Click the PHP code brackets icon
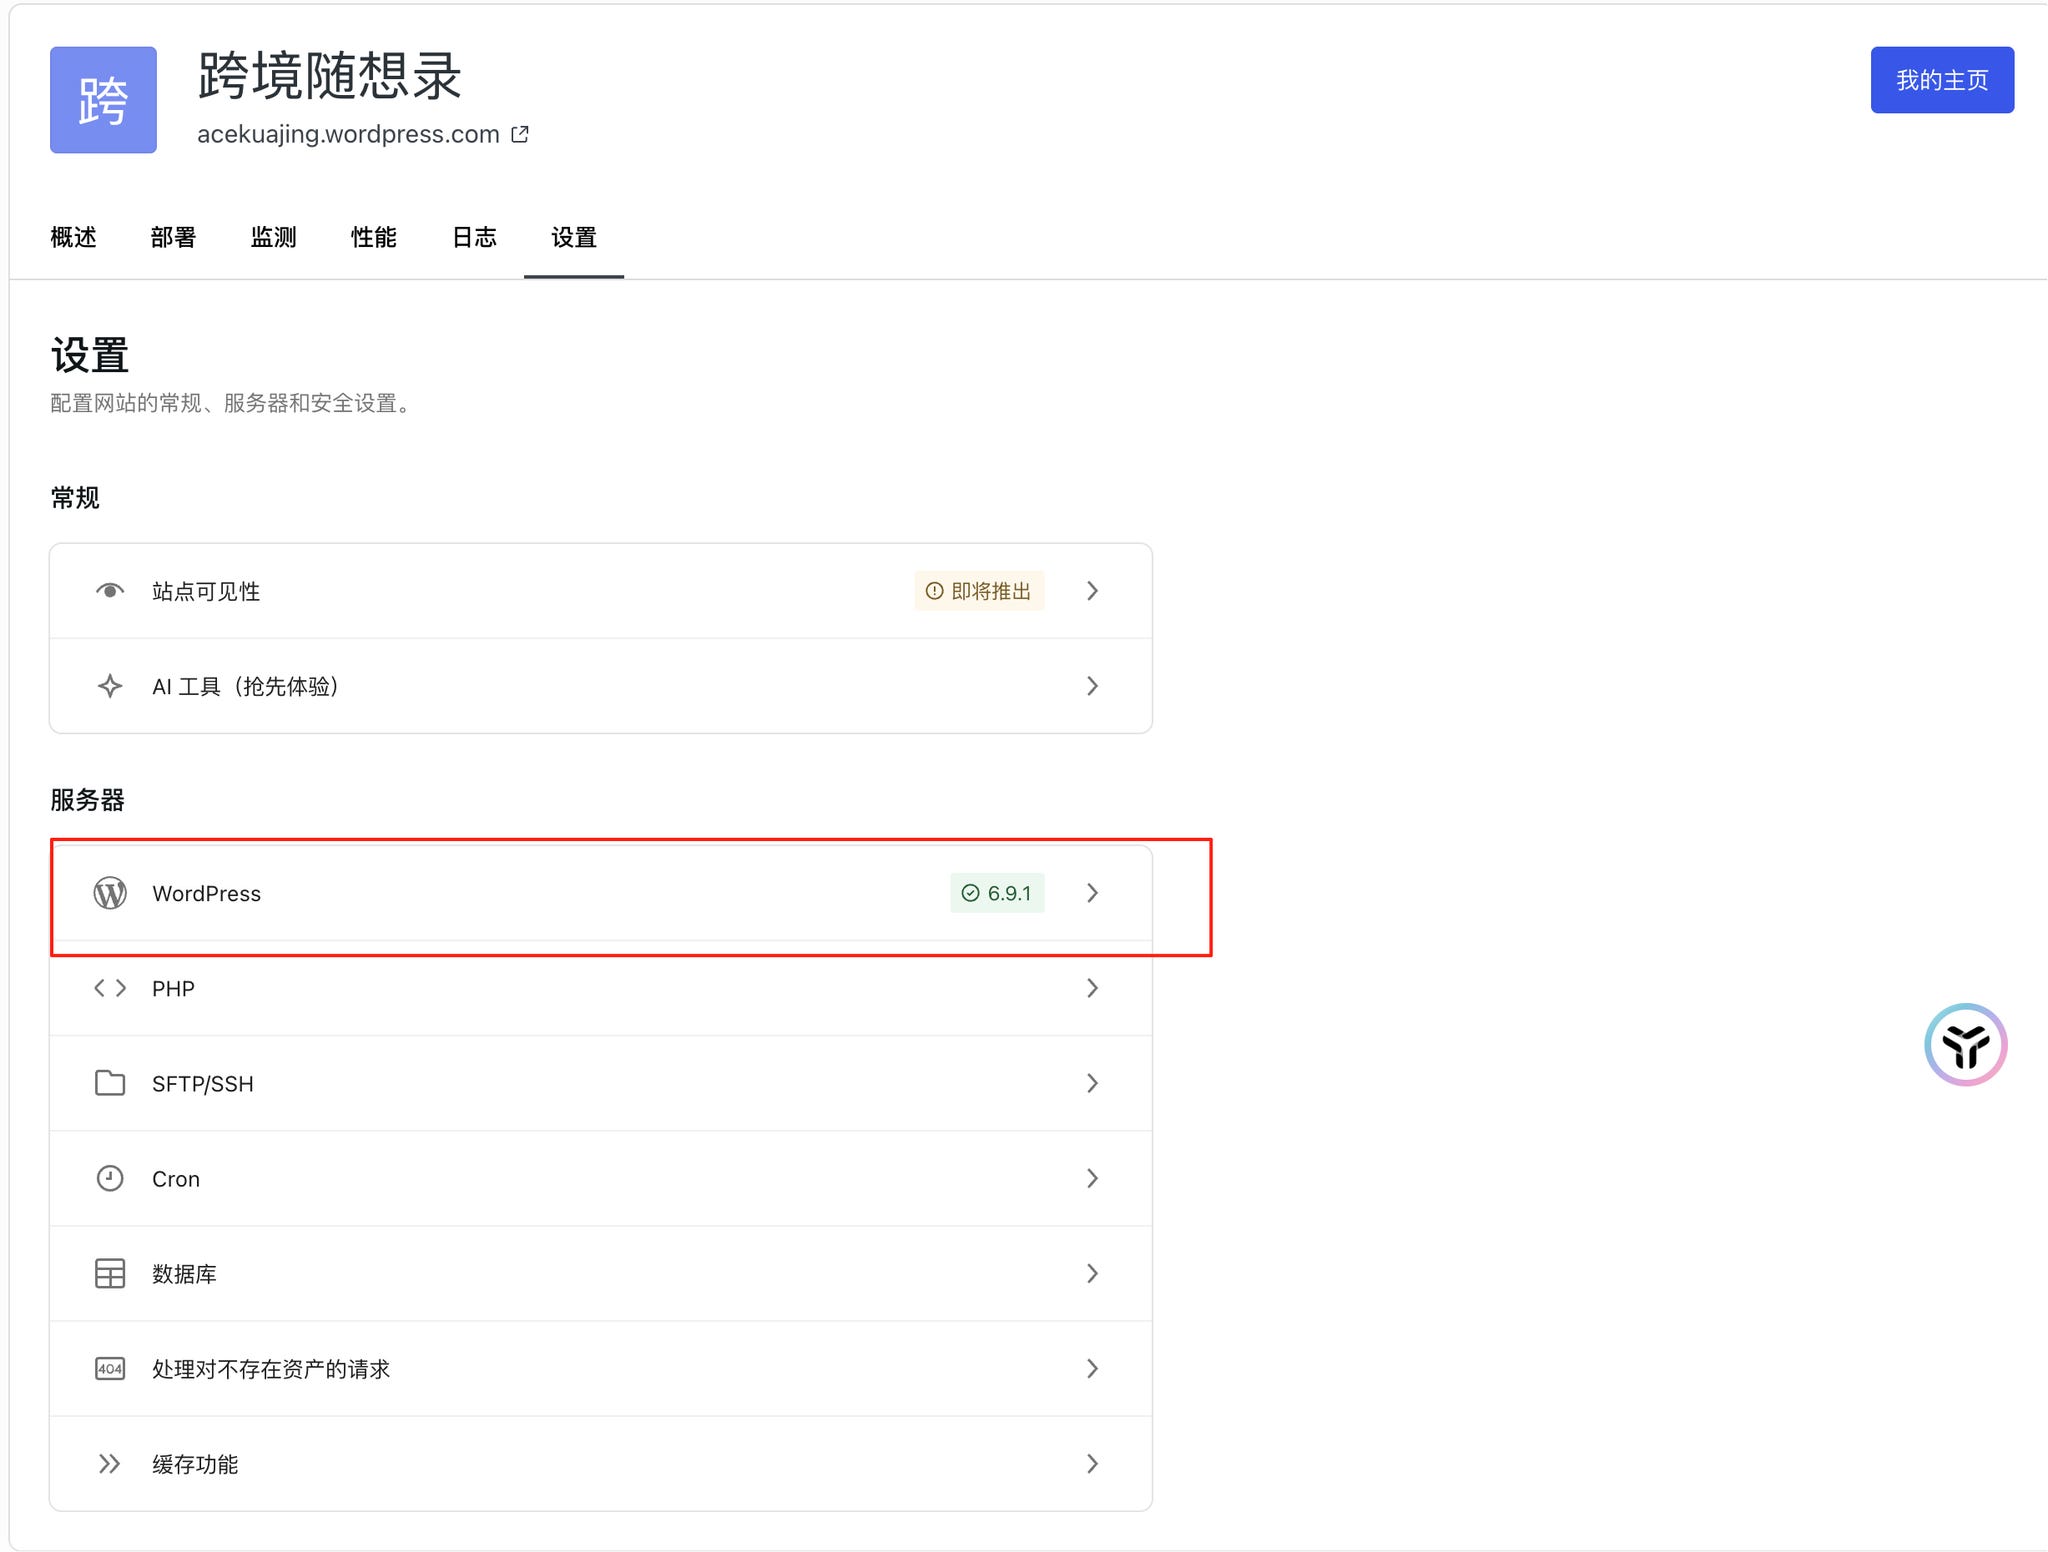 (110, 988)
